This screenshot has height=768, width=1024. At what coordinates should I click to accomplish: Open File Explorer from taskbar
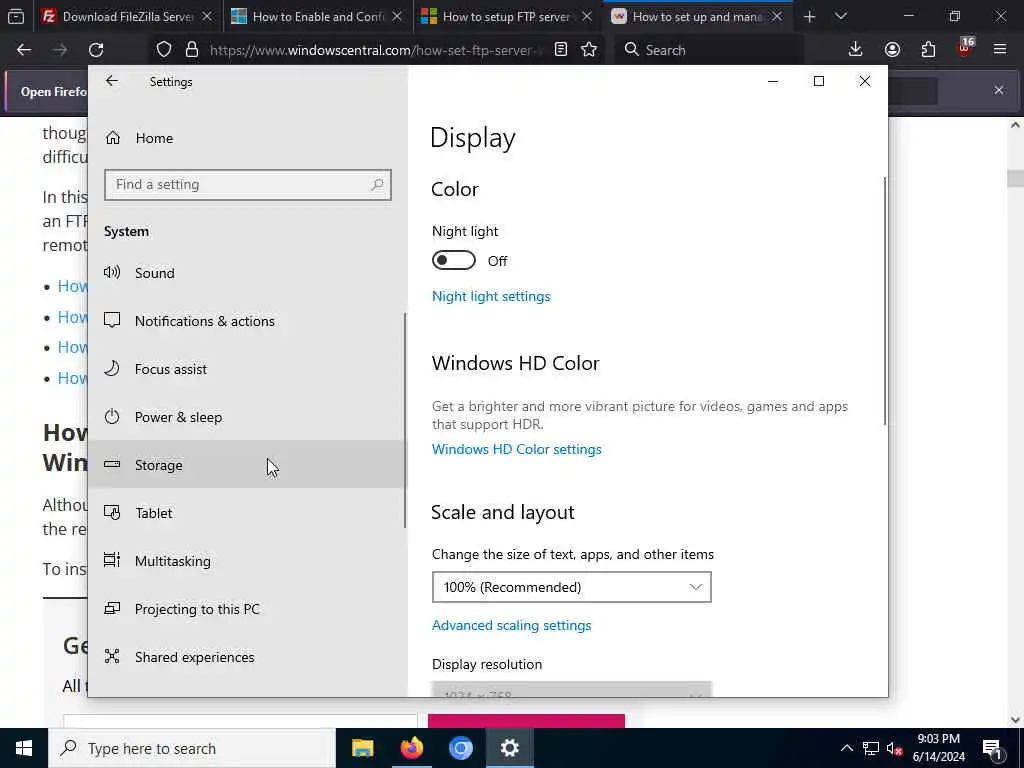[362, 748]
